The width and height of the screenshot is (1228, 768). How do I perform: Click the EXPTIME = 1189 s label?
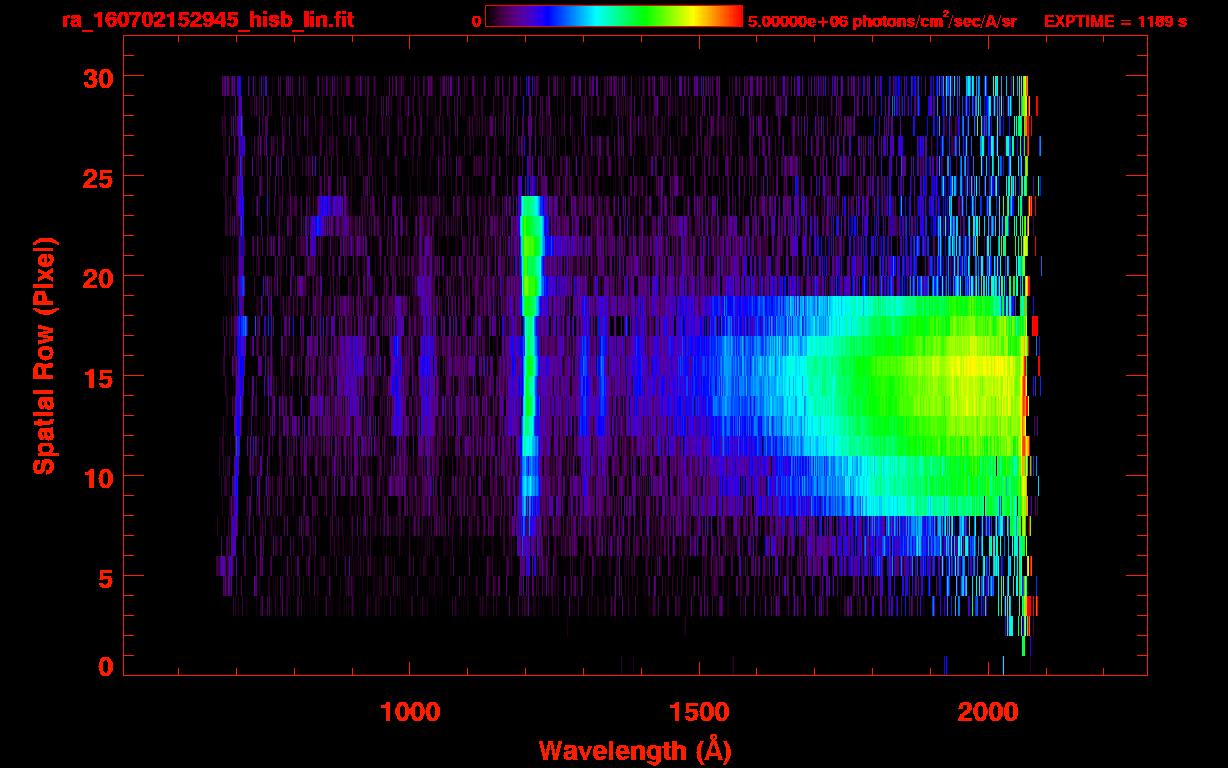(x=1115, y=21)
